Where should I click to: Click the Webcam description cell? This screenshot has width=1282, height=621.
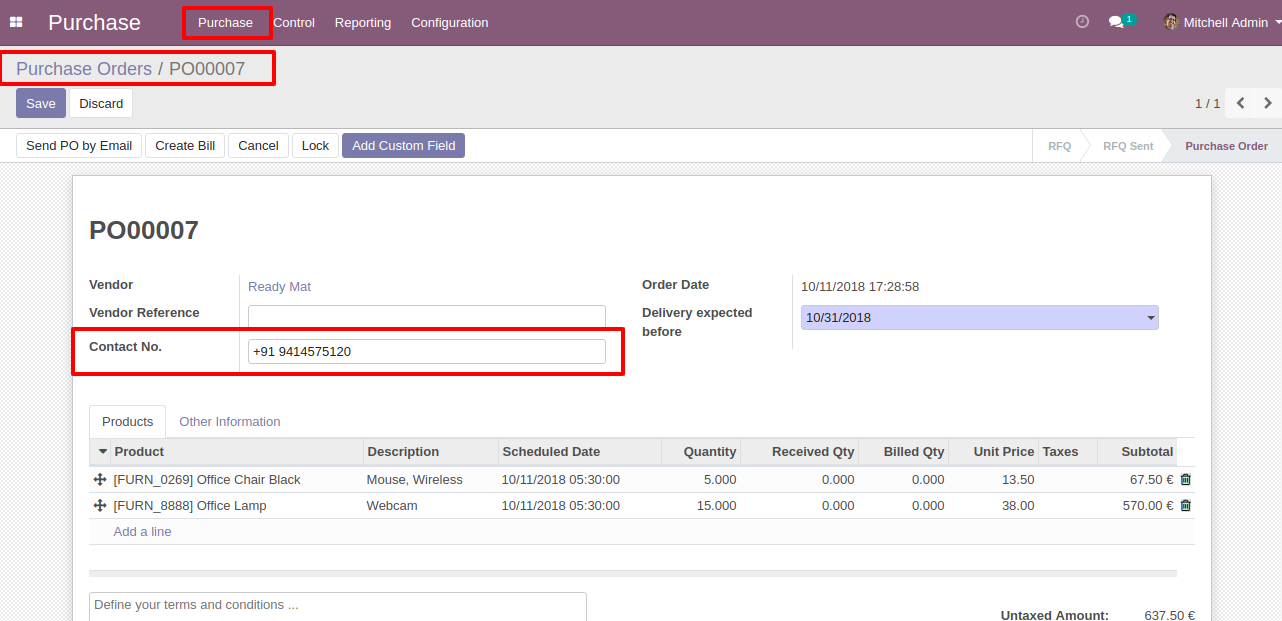tap(430, 506)
